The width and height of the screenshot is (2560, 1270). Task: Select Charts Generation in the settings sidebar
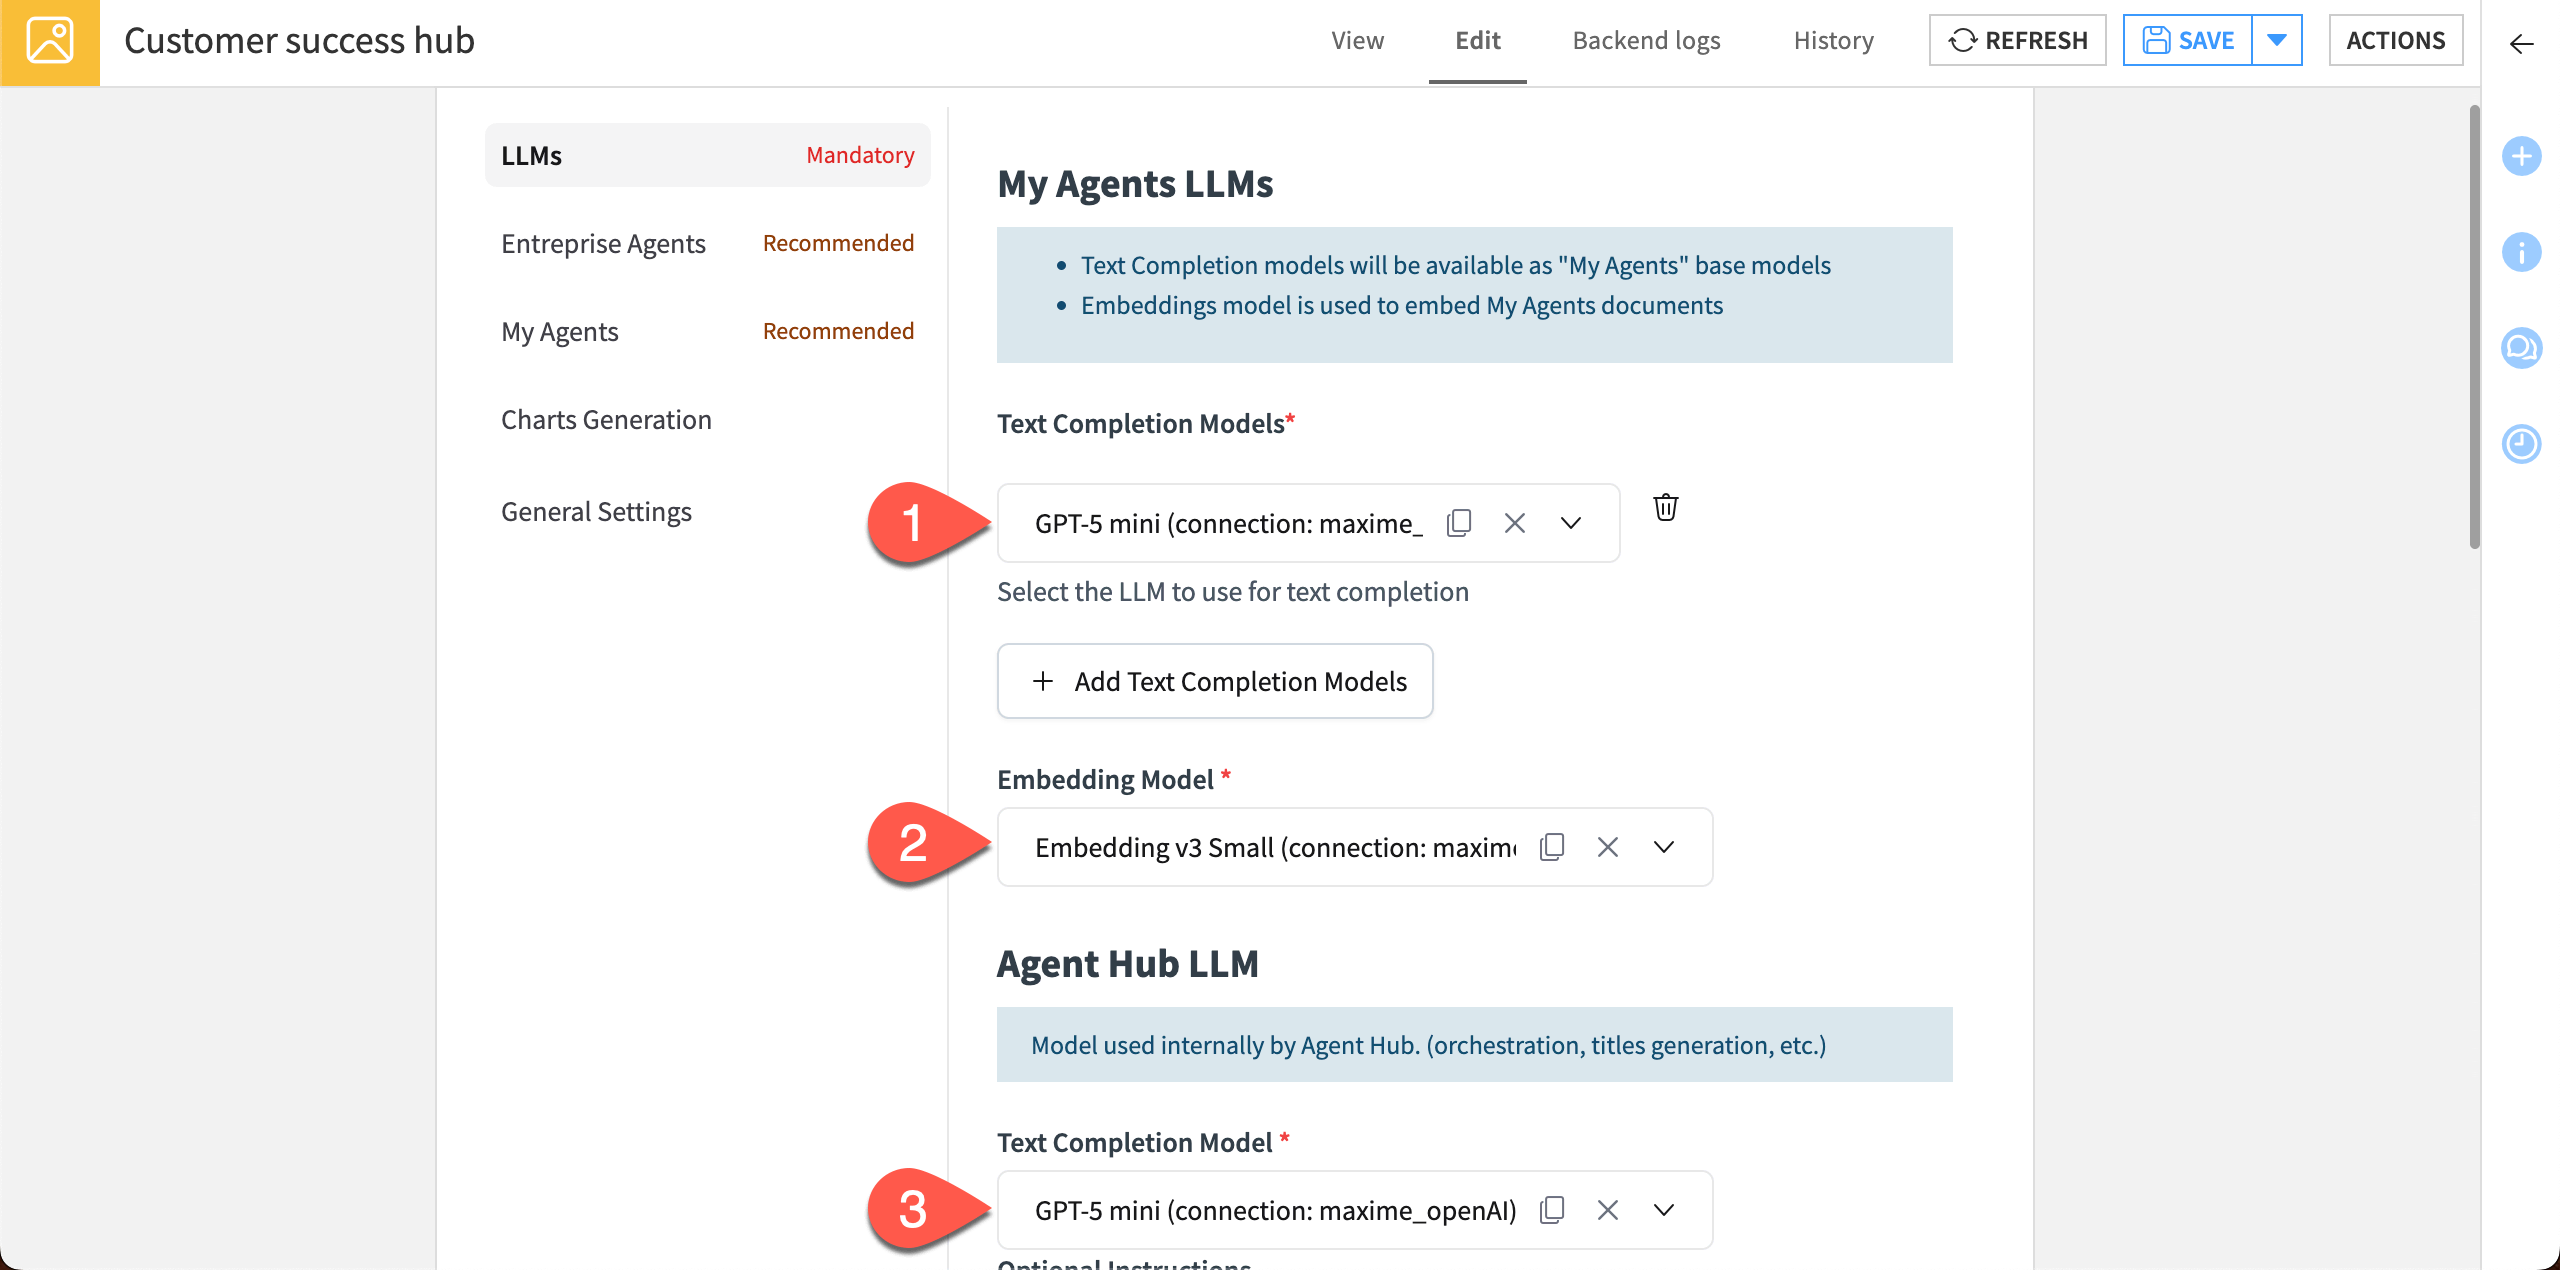click(606, 420)
